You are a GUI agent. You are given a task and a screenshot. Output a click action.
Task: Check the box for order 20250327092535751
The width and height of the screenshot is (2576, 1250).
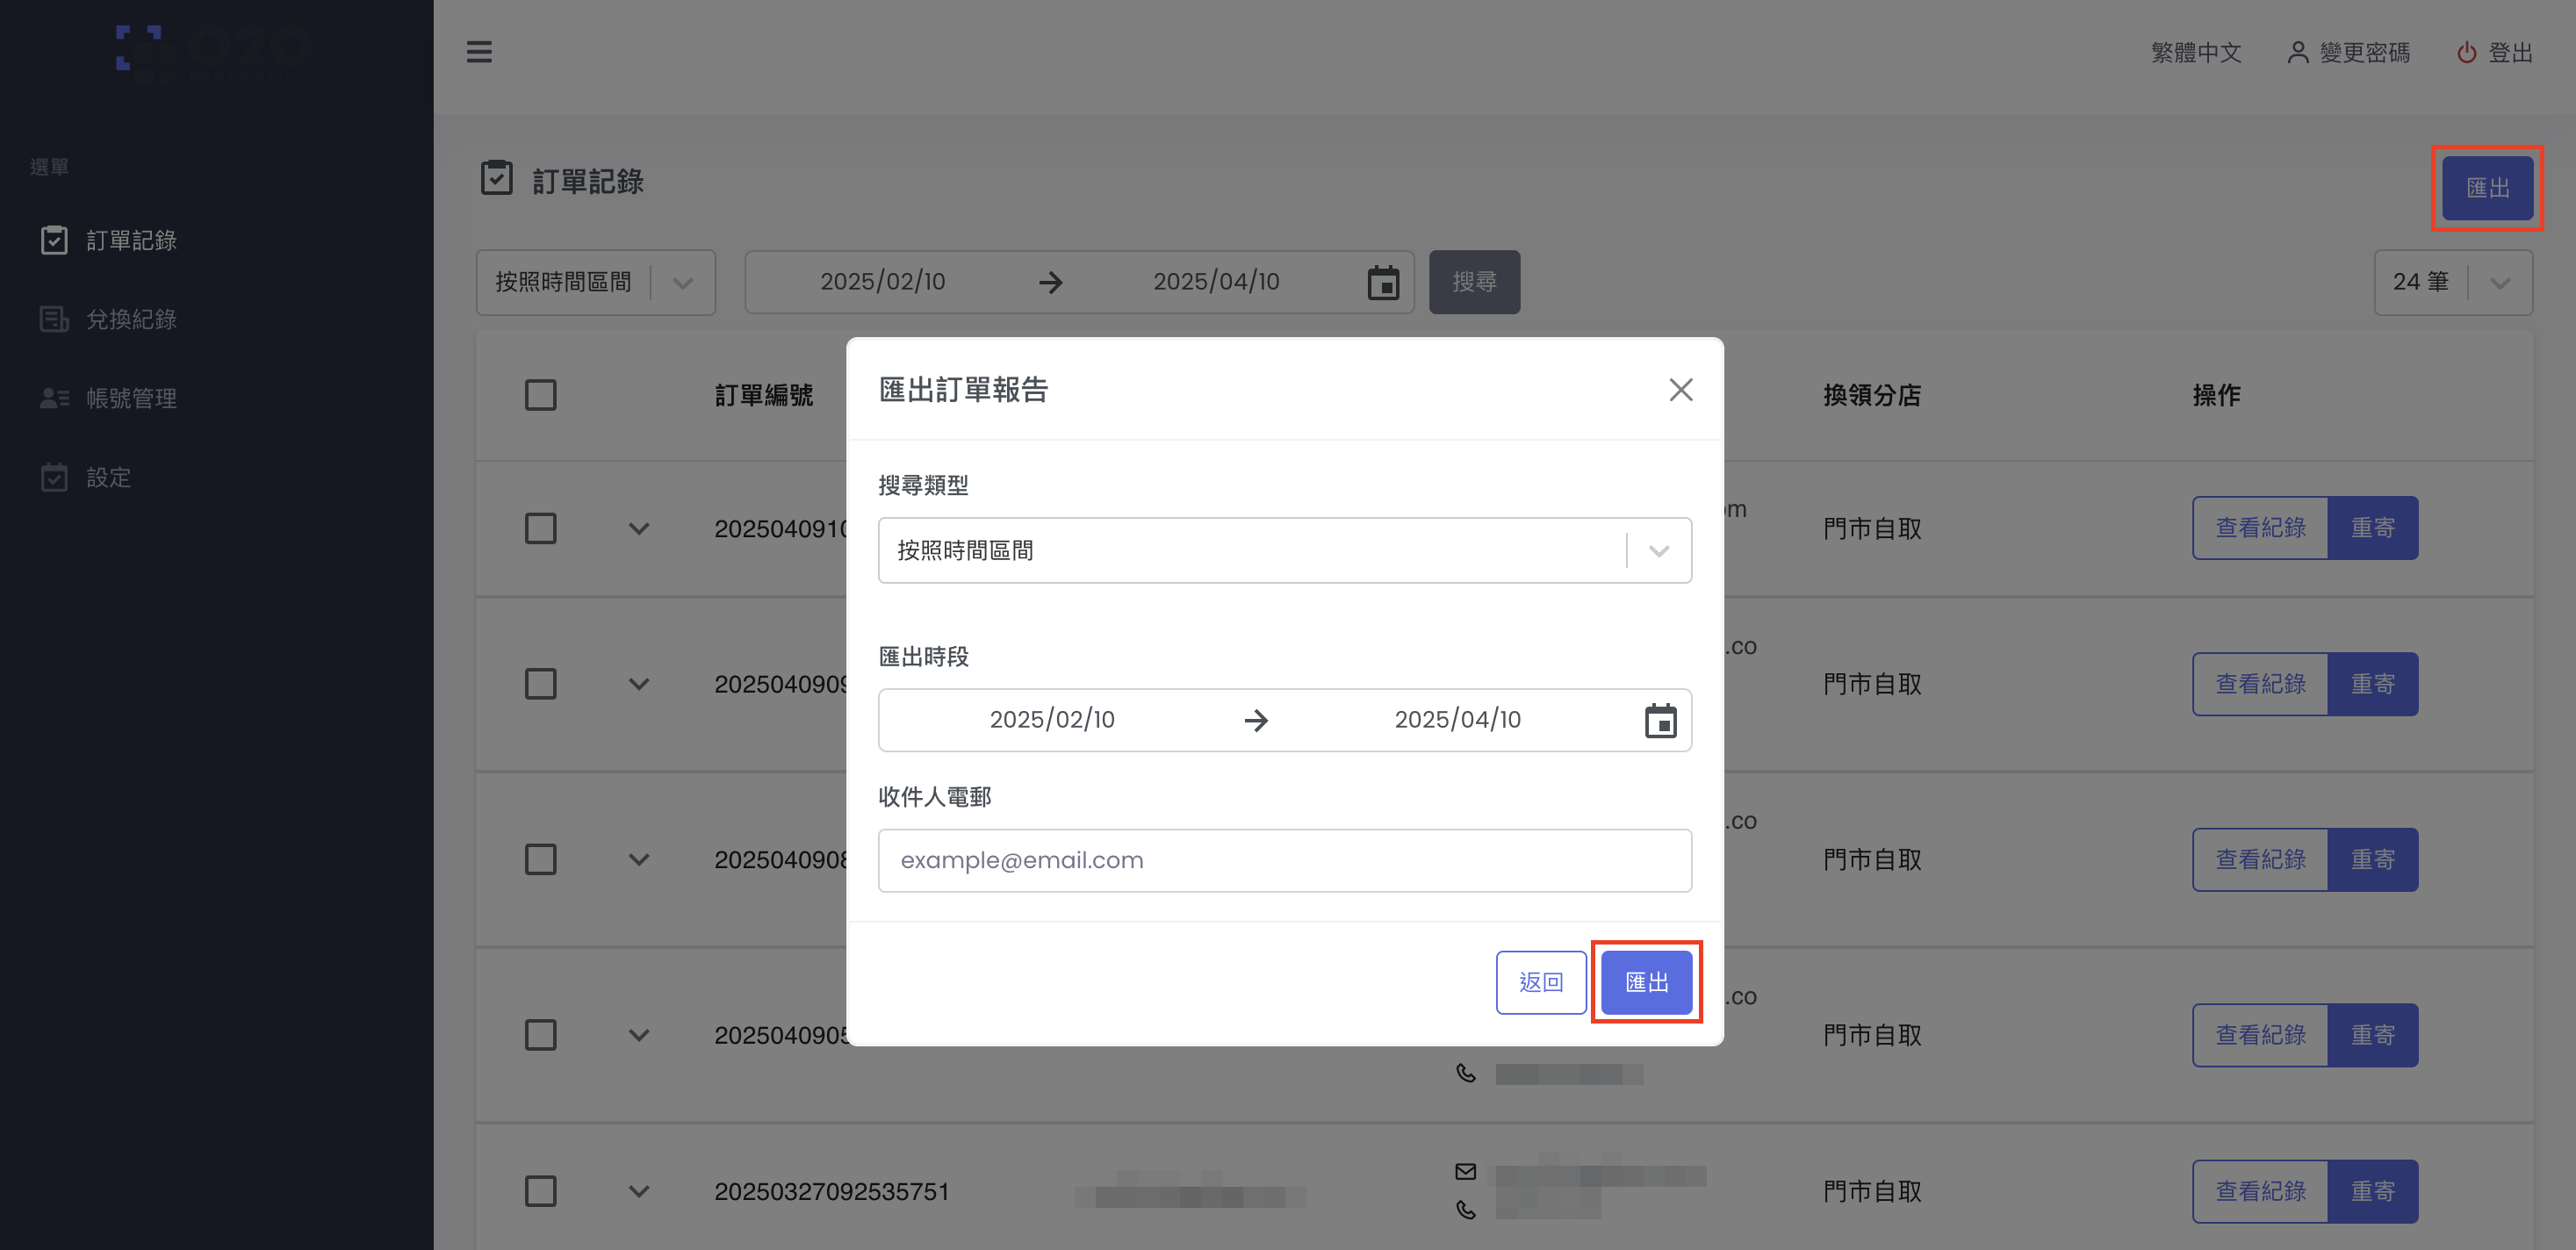[540, 1191]
